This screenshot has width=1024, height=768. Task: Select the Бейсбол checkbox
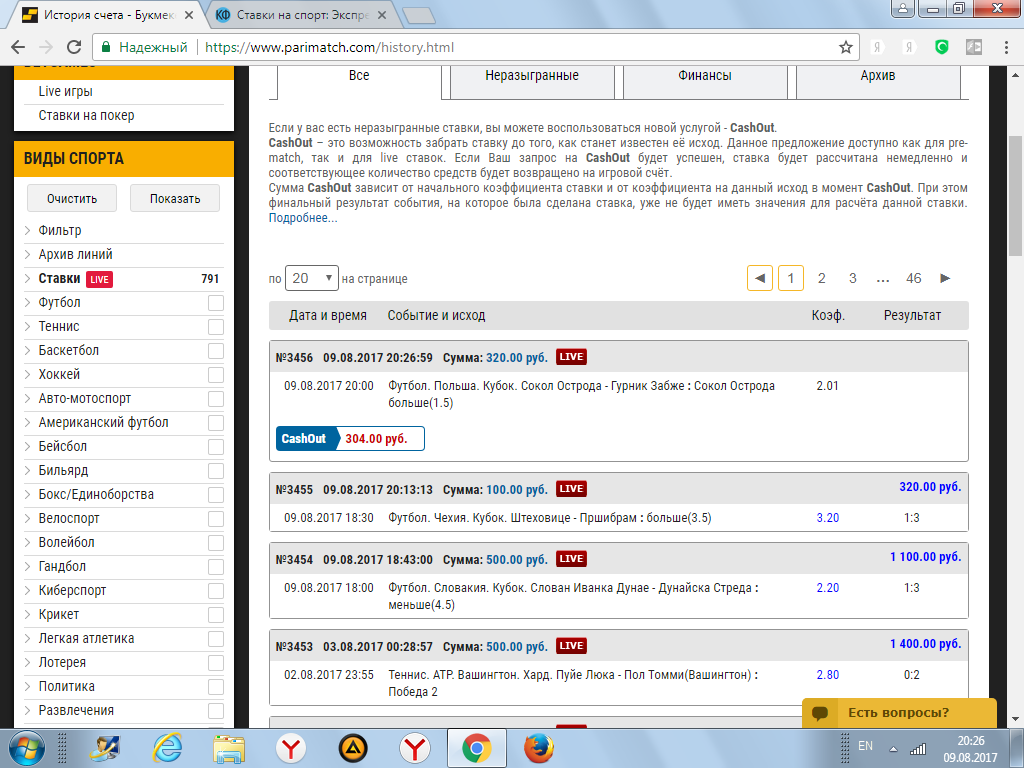(x=216, y=447)
